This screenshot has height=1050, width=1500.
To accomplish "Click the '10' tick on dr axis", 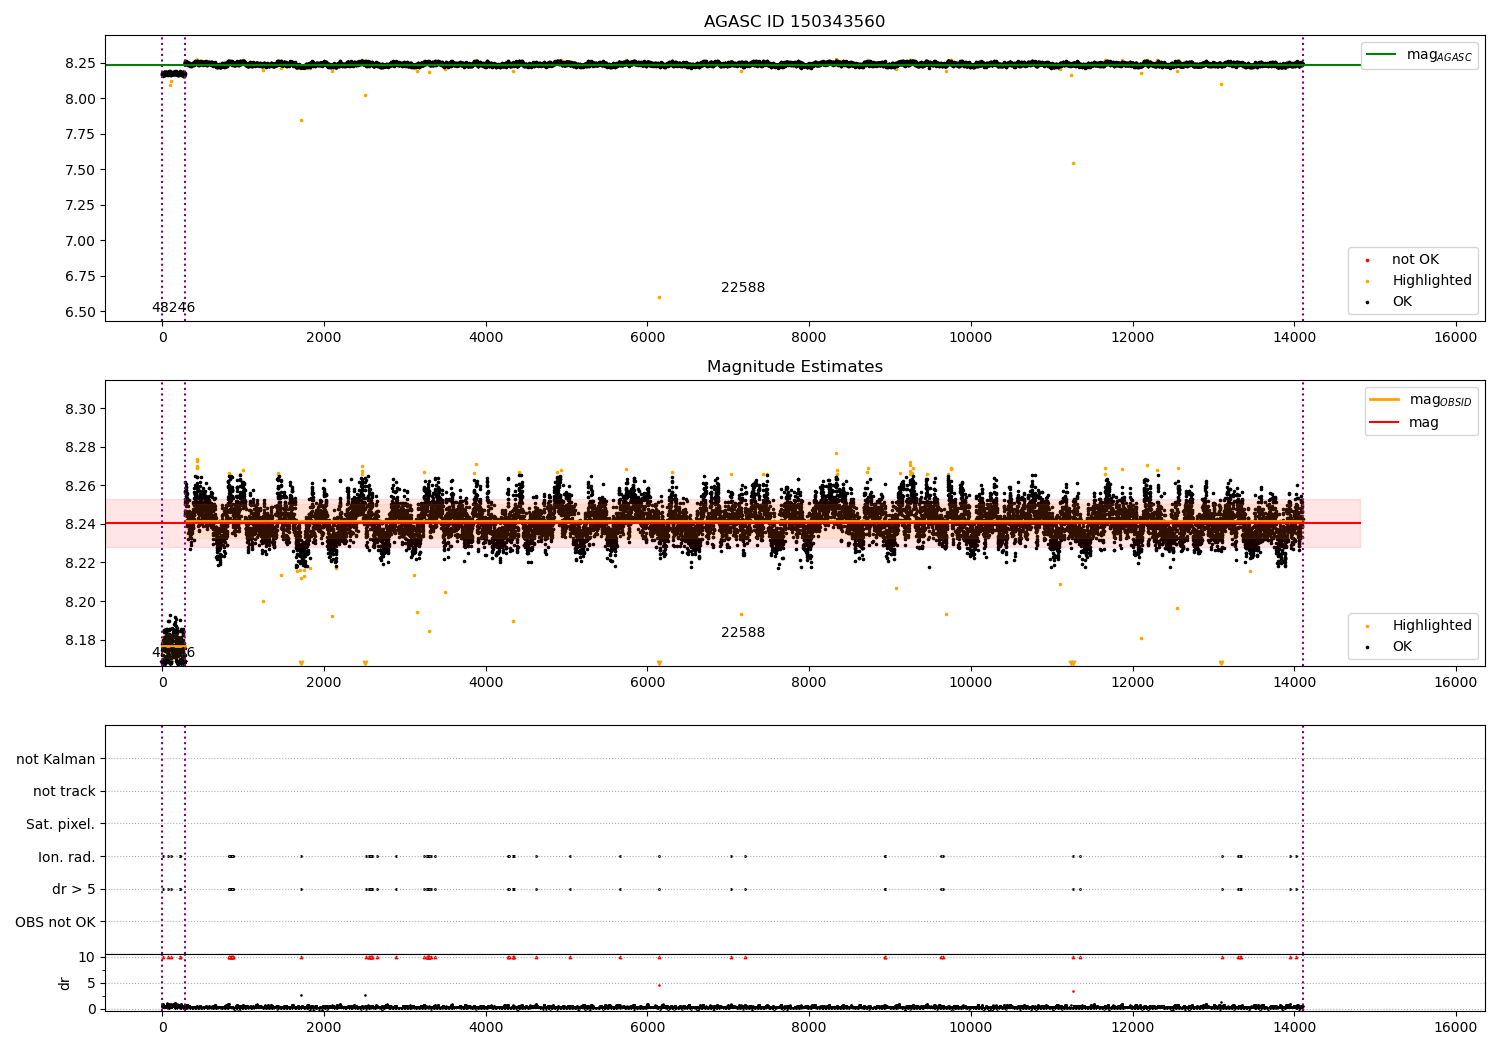I will [87, 958].
